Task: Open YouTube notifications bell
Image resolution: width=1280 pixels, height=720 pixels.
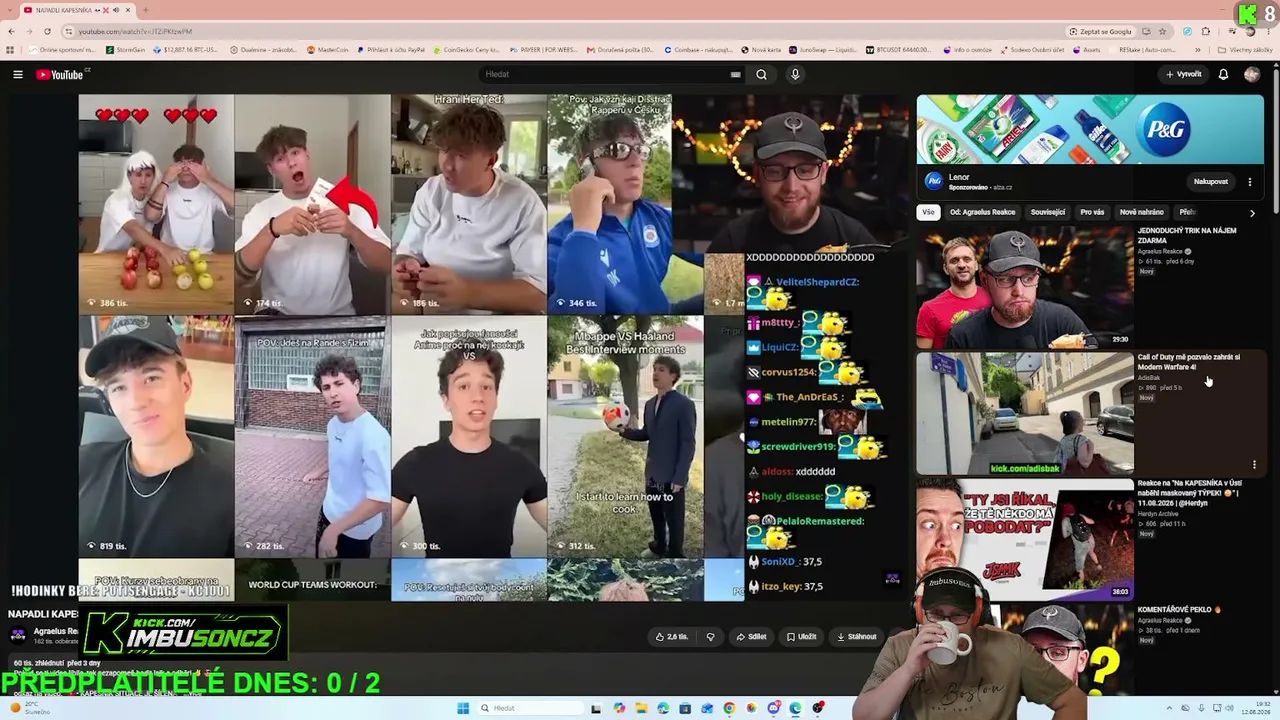Action: point(1223,75)
